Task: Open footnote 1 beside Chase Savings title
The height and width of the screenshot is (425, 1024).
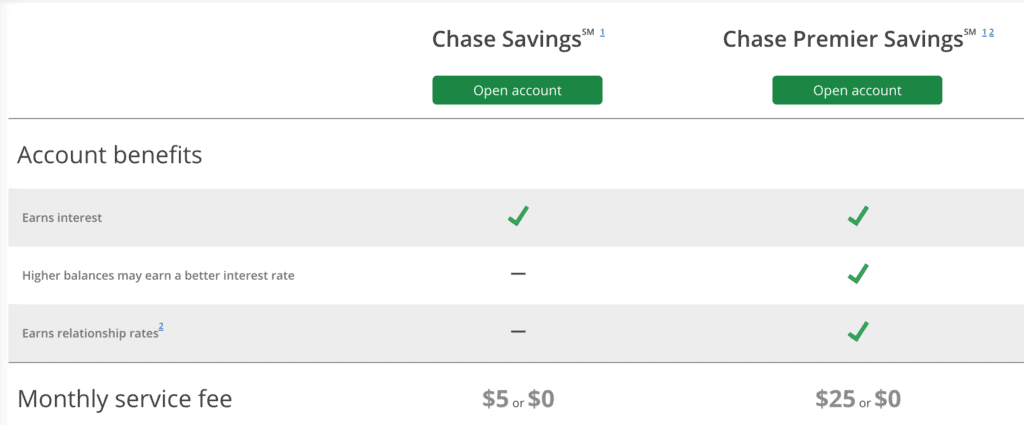Action: [x=602, y=32]
